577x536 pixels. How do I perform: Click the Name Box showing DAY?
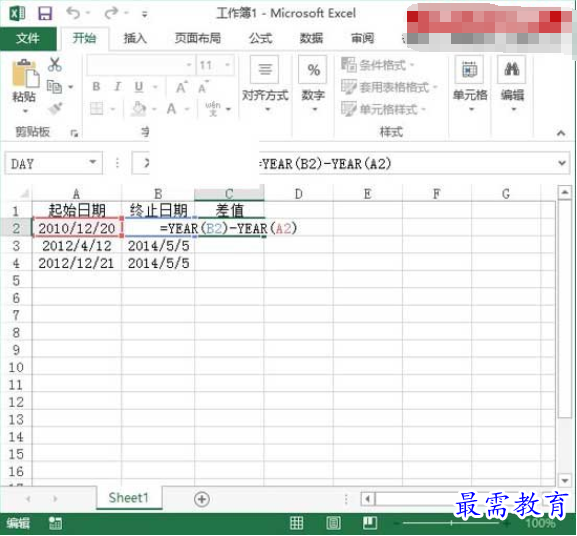pos(54,163)
